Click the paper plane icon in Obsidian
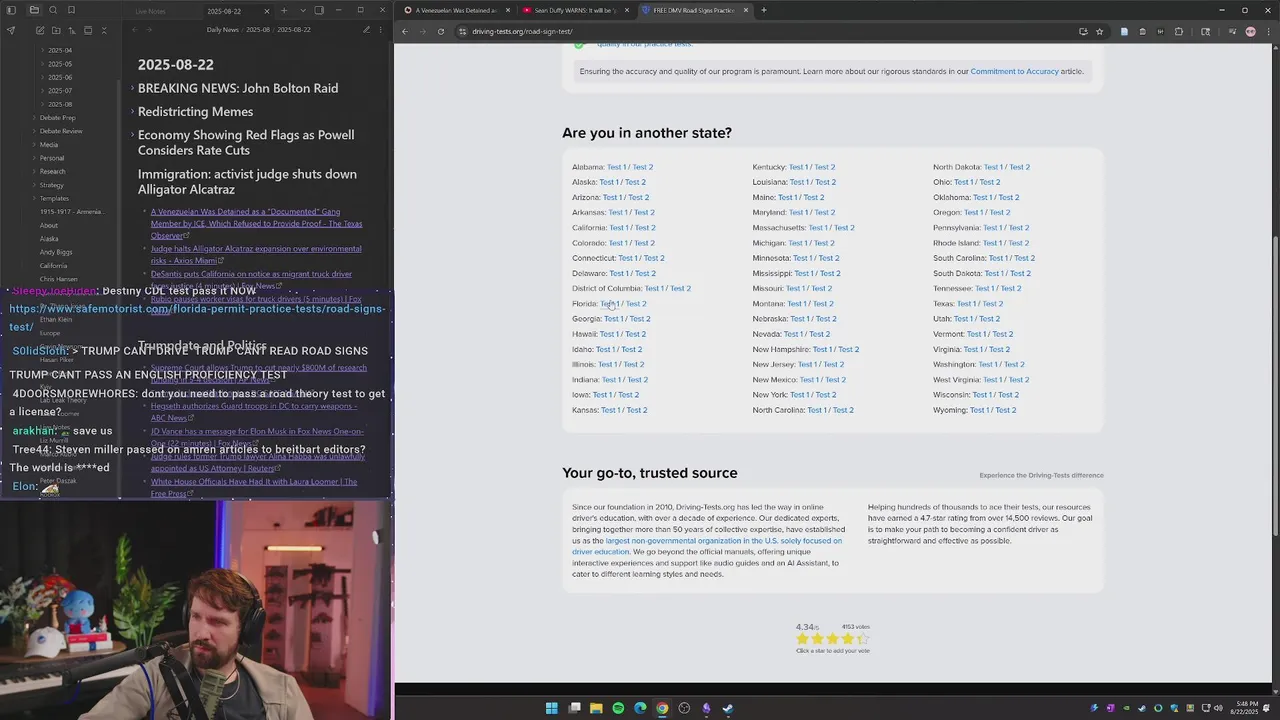This screenshot has height=720, width=1280. tap(11, 30)
